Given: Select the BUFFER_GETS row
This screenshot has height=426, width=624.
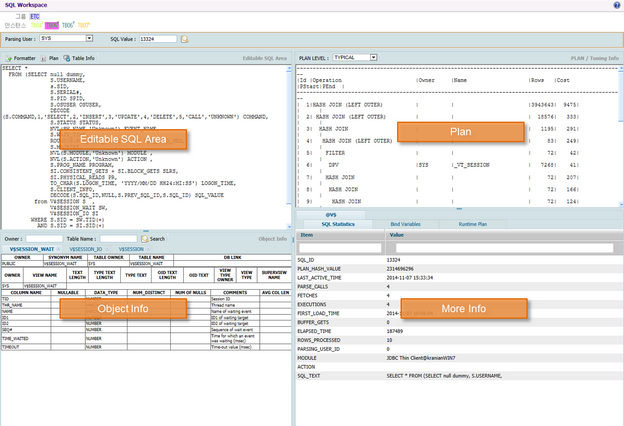Looking at the screenshot, I should 460,322.
